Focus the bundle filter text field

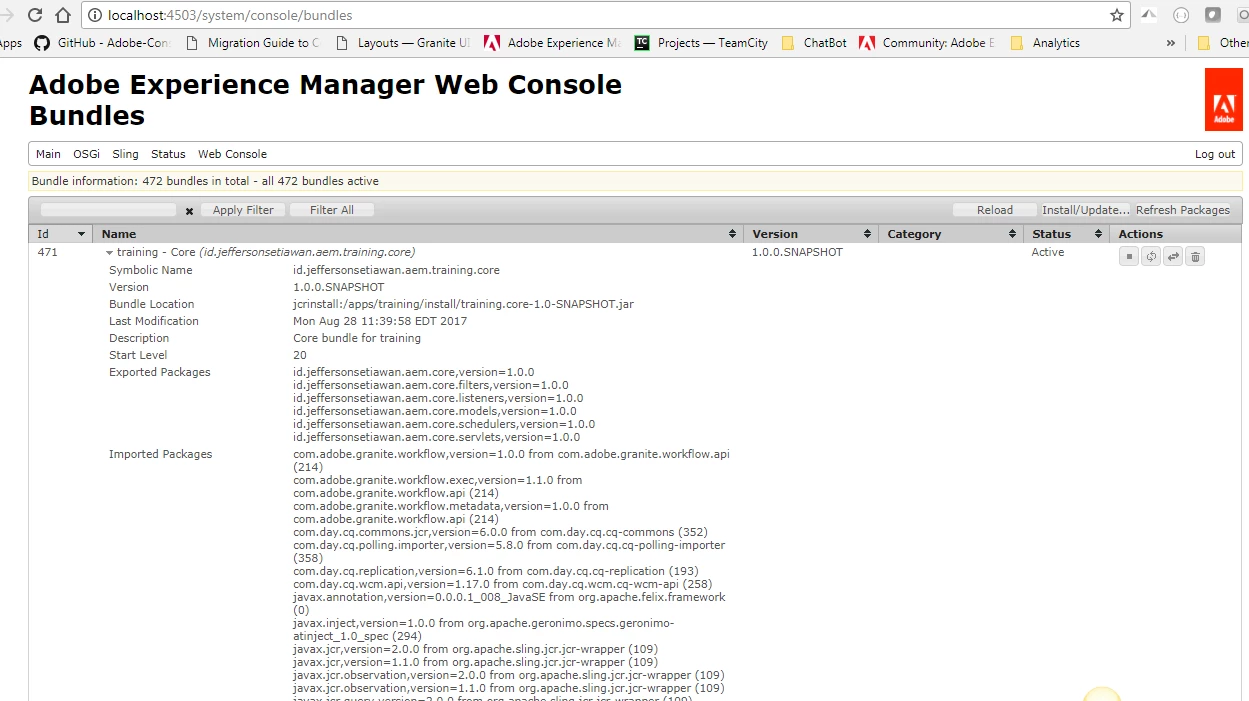[x=108, y=210]
